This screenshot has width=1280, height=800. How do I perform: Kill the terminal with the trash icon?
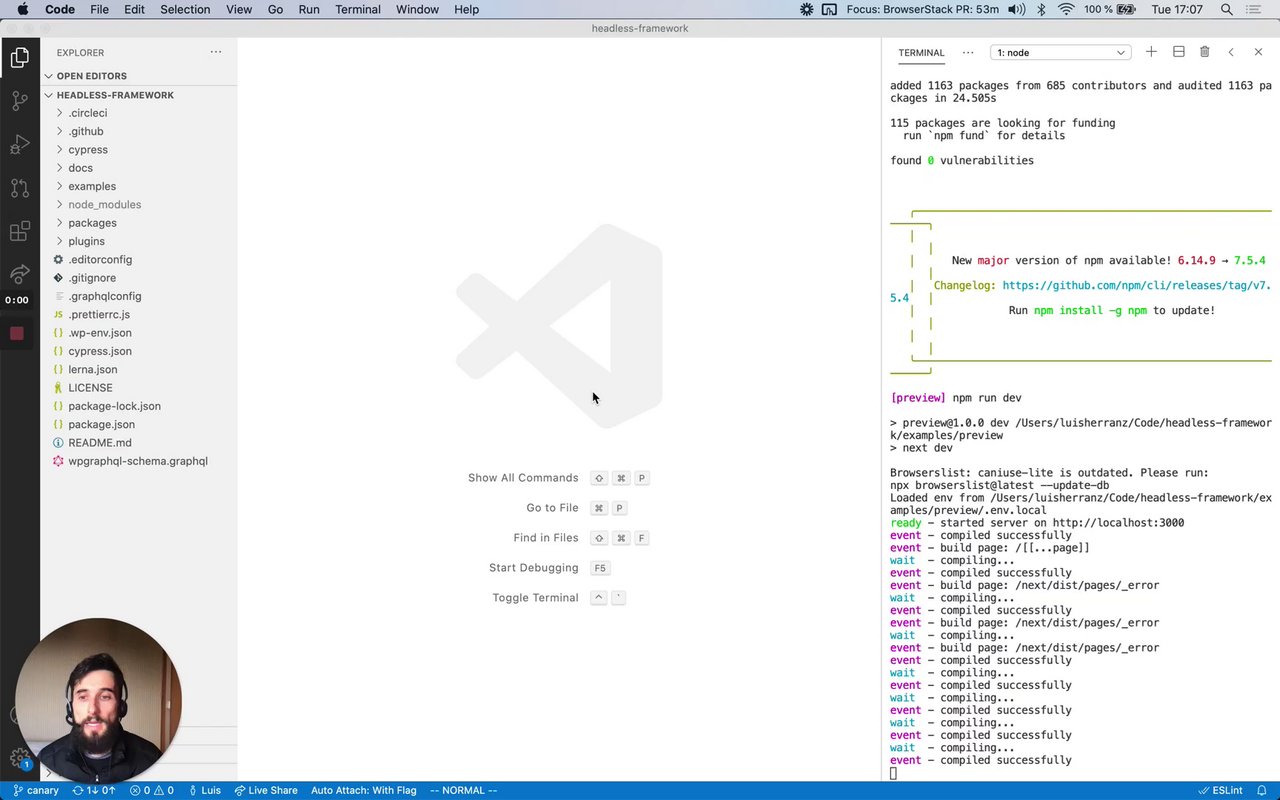pyautogui.click(x=1204, y=52)
